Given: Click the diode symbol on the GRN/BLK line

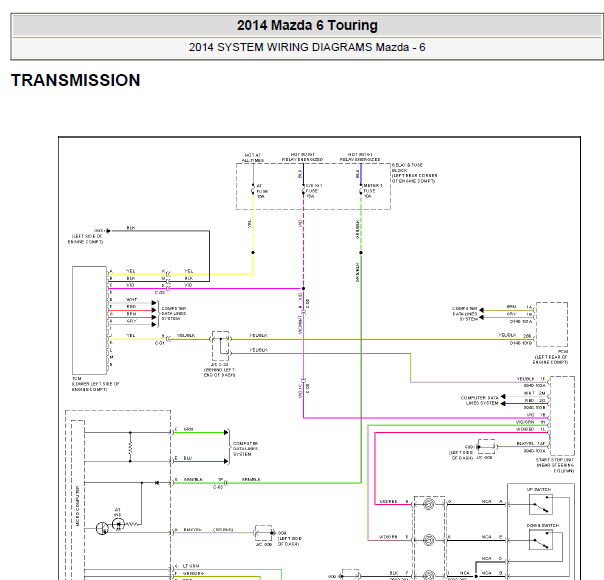Looking at the screenshot, I should tap(156, 483).
